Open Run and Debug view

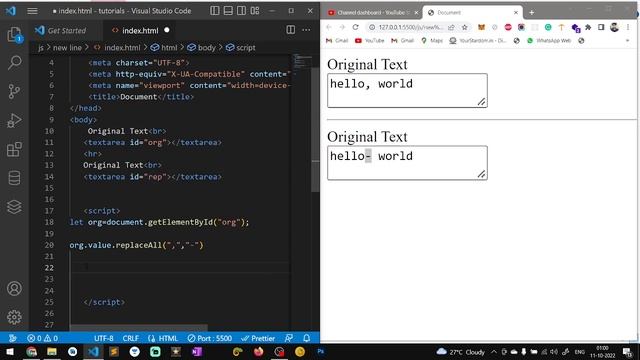pos(14,120)
